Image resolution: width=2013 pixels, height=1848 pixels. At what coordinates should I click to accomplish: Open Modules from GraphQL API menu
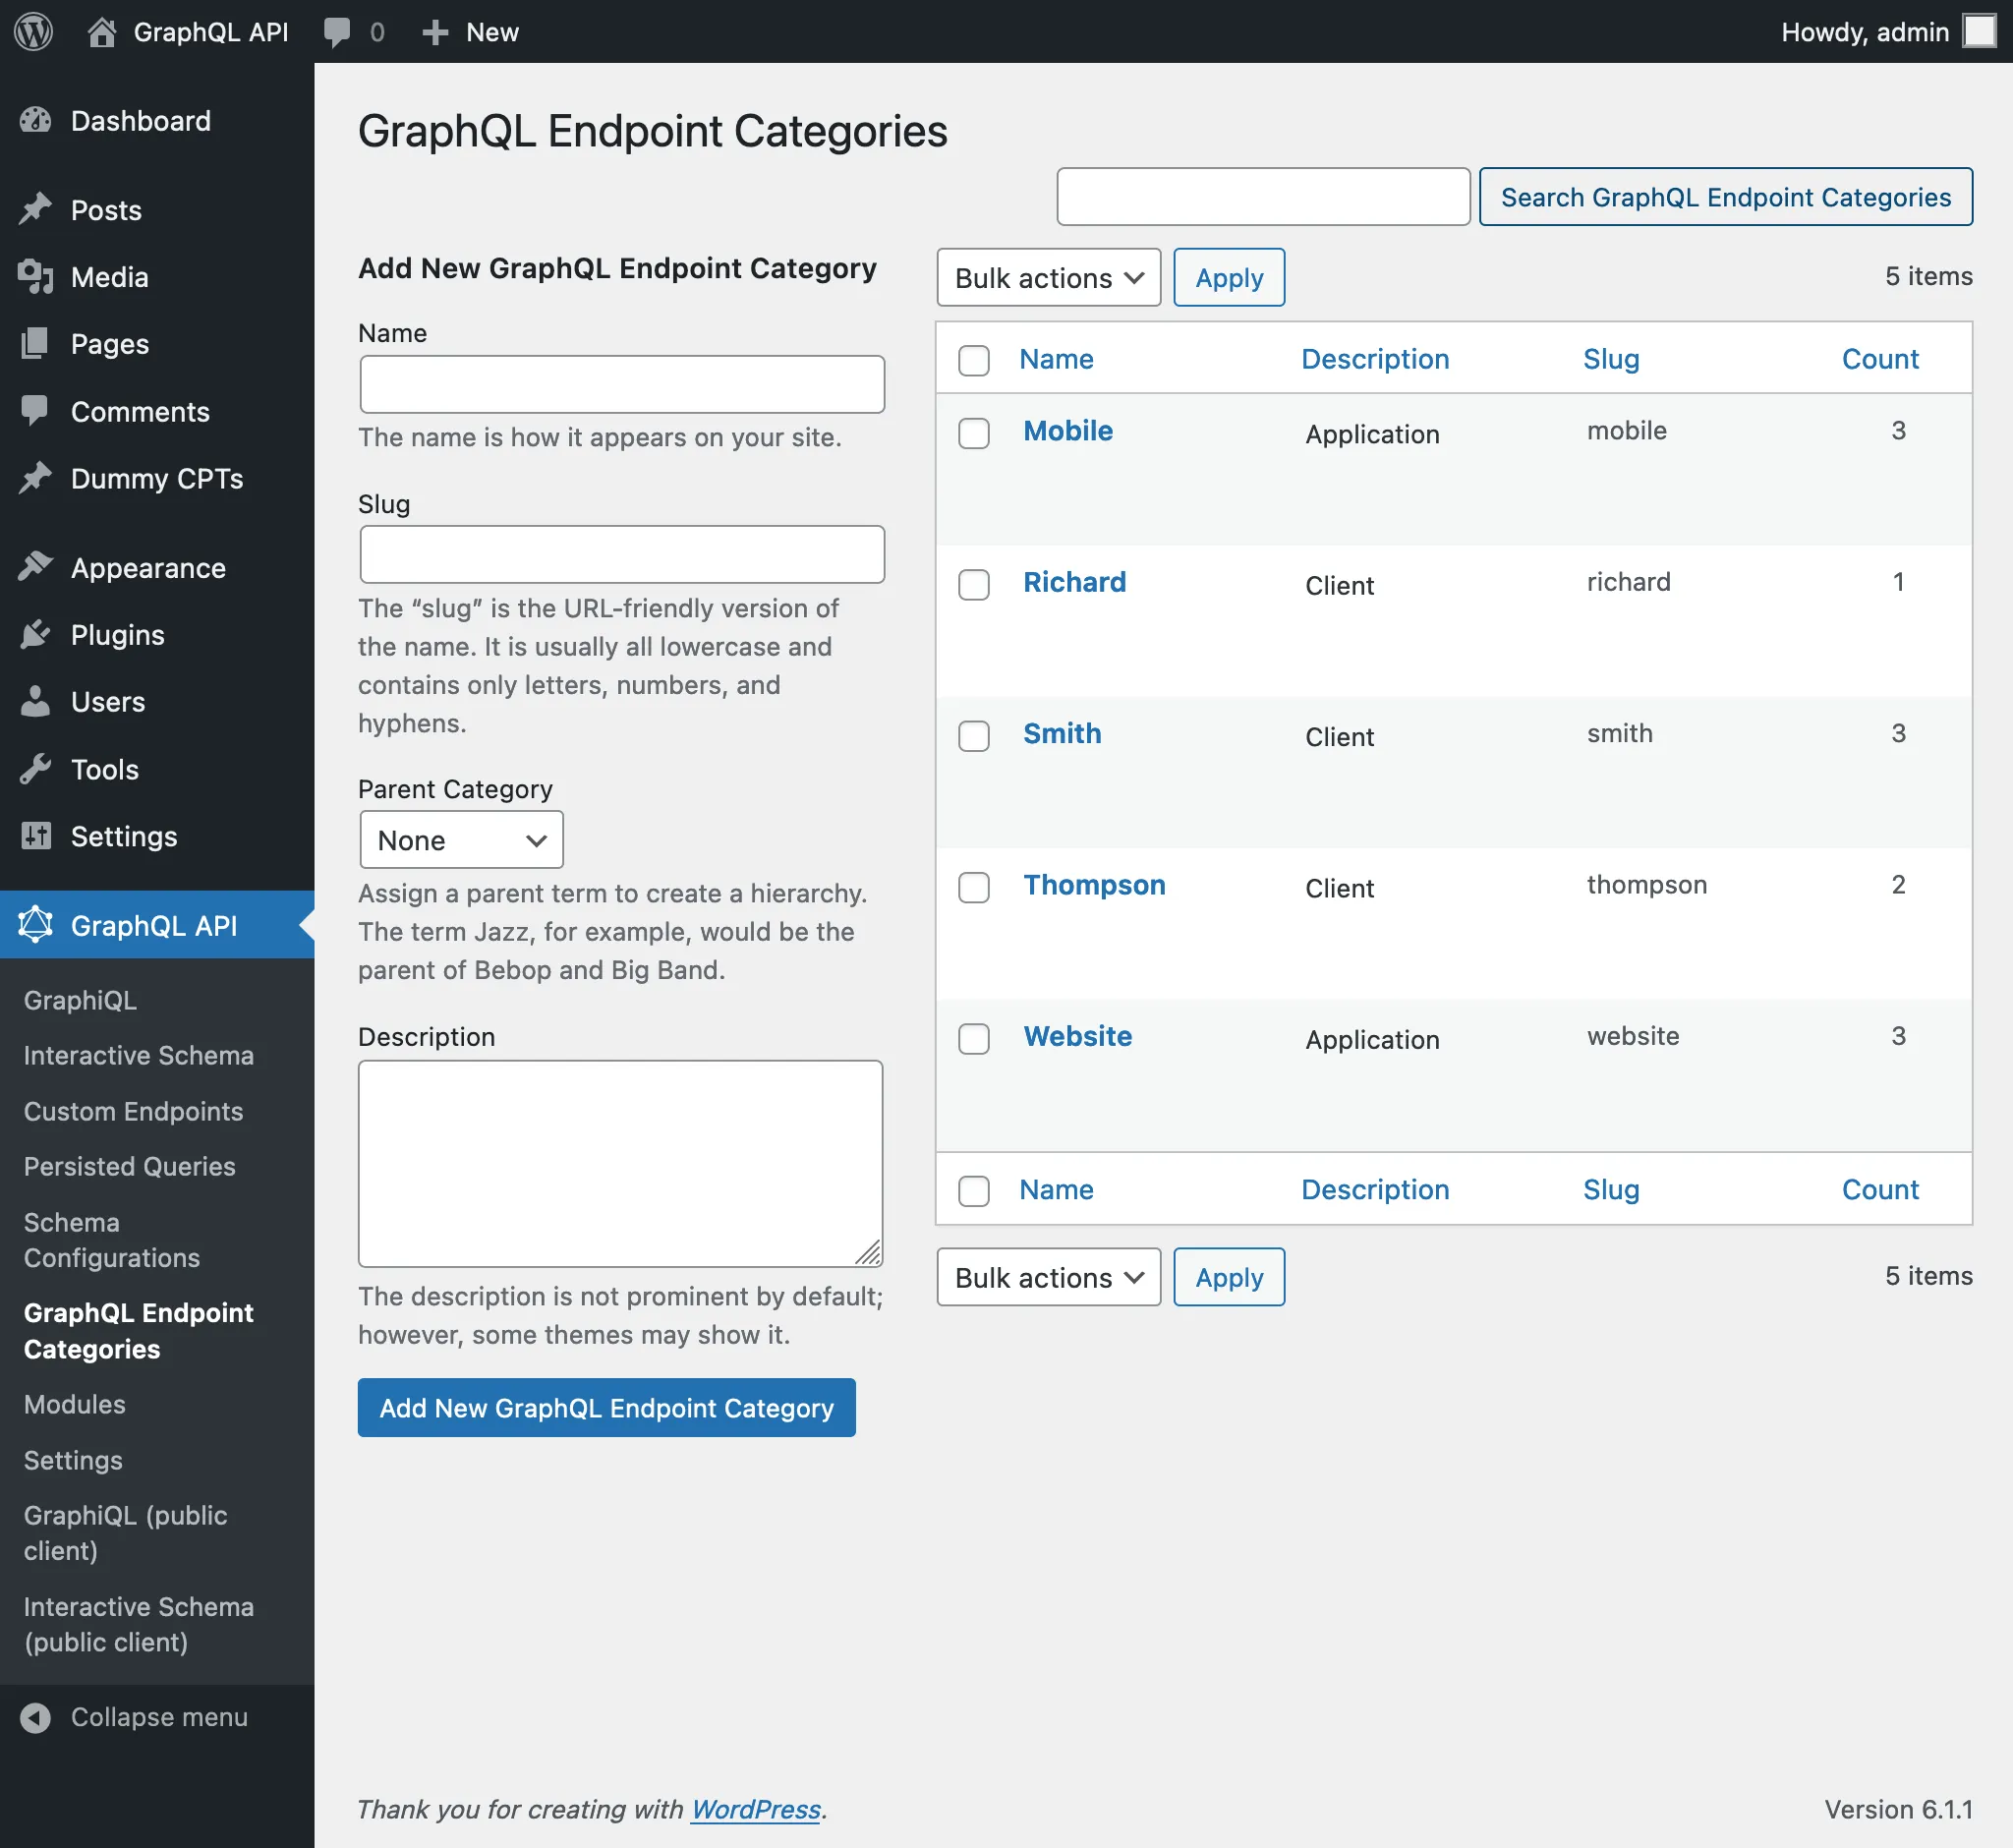tap(74, 1403)
